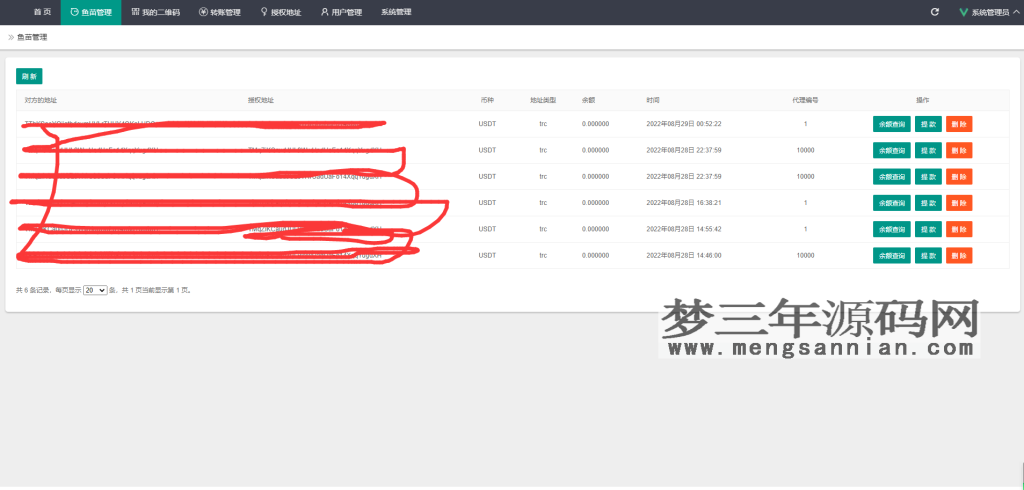Open the 首页 home menu item

(42, 12)
